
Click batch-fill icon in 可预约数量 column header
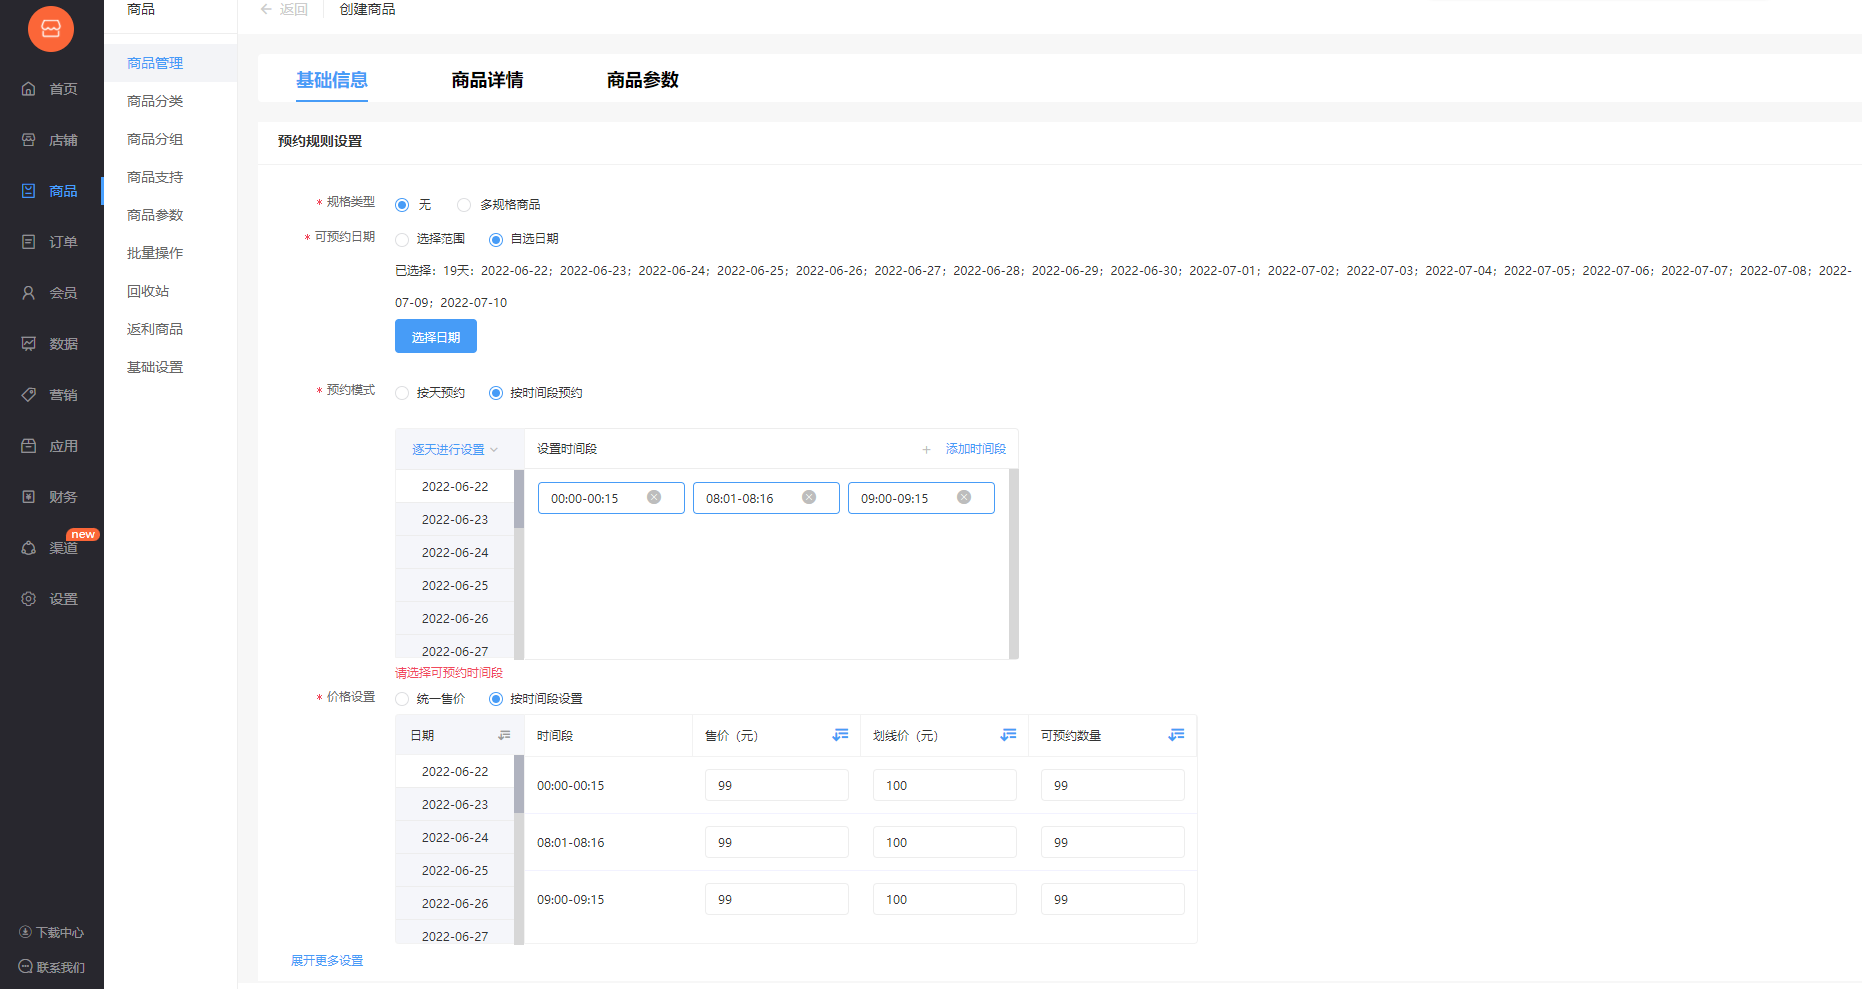coord(1176,735)
